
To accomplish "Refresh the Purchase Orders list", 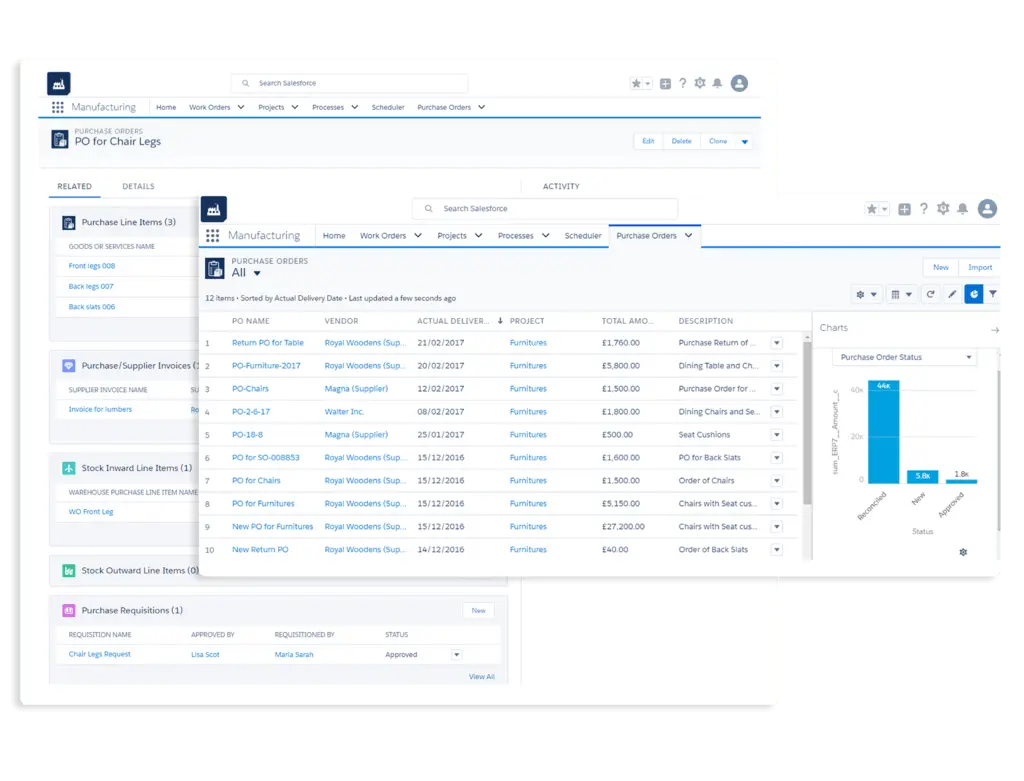I will (x=930, y=295).
